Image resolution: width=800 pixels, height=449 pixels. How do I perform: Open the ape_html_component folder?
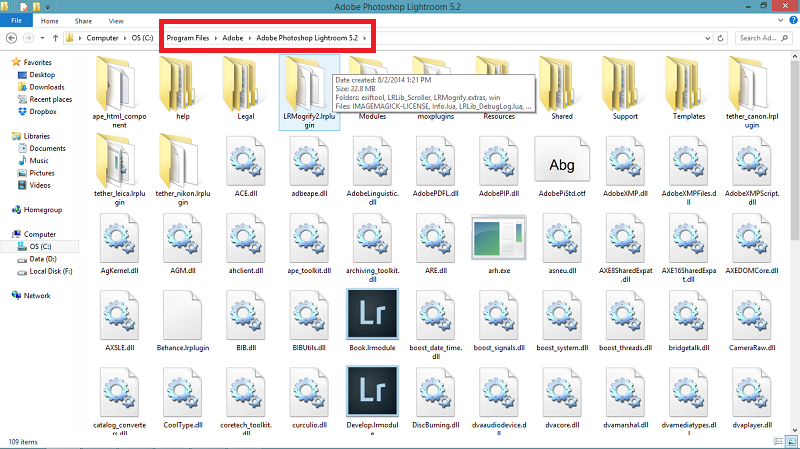[x=119, y=92]
